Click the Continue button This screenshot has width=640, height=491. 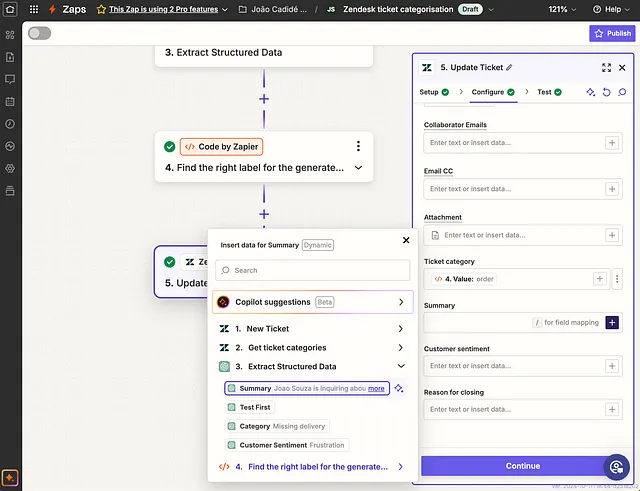(523, 466)
